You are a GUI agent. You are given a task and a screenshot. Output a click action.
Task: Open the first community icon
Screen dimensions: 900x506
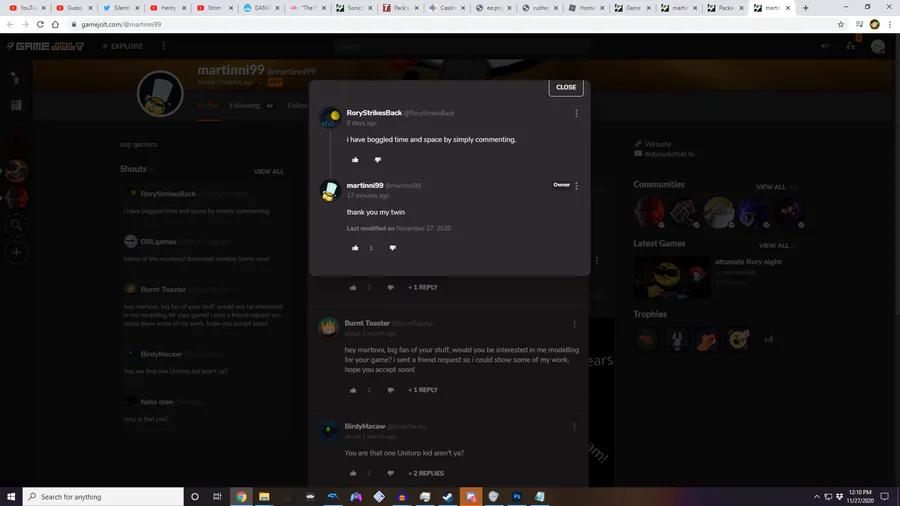[x=649, y=212]
